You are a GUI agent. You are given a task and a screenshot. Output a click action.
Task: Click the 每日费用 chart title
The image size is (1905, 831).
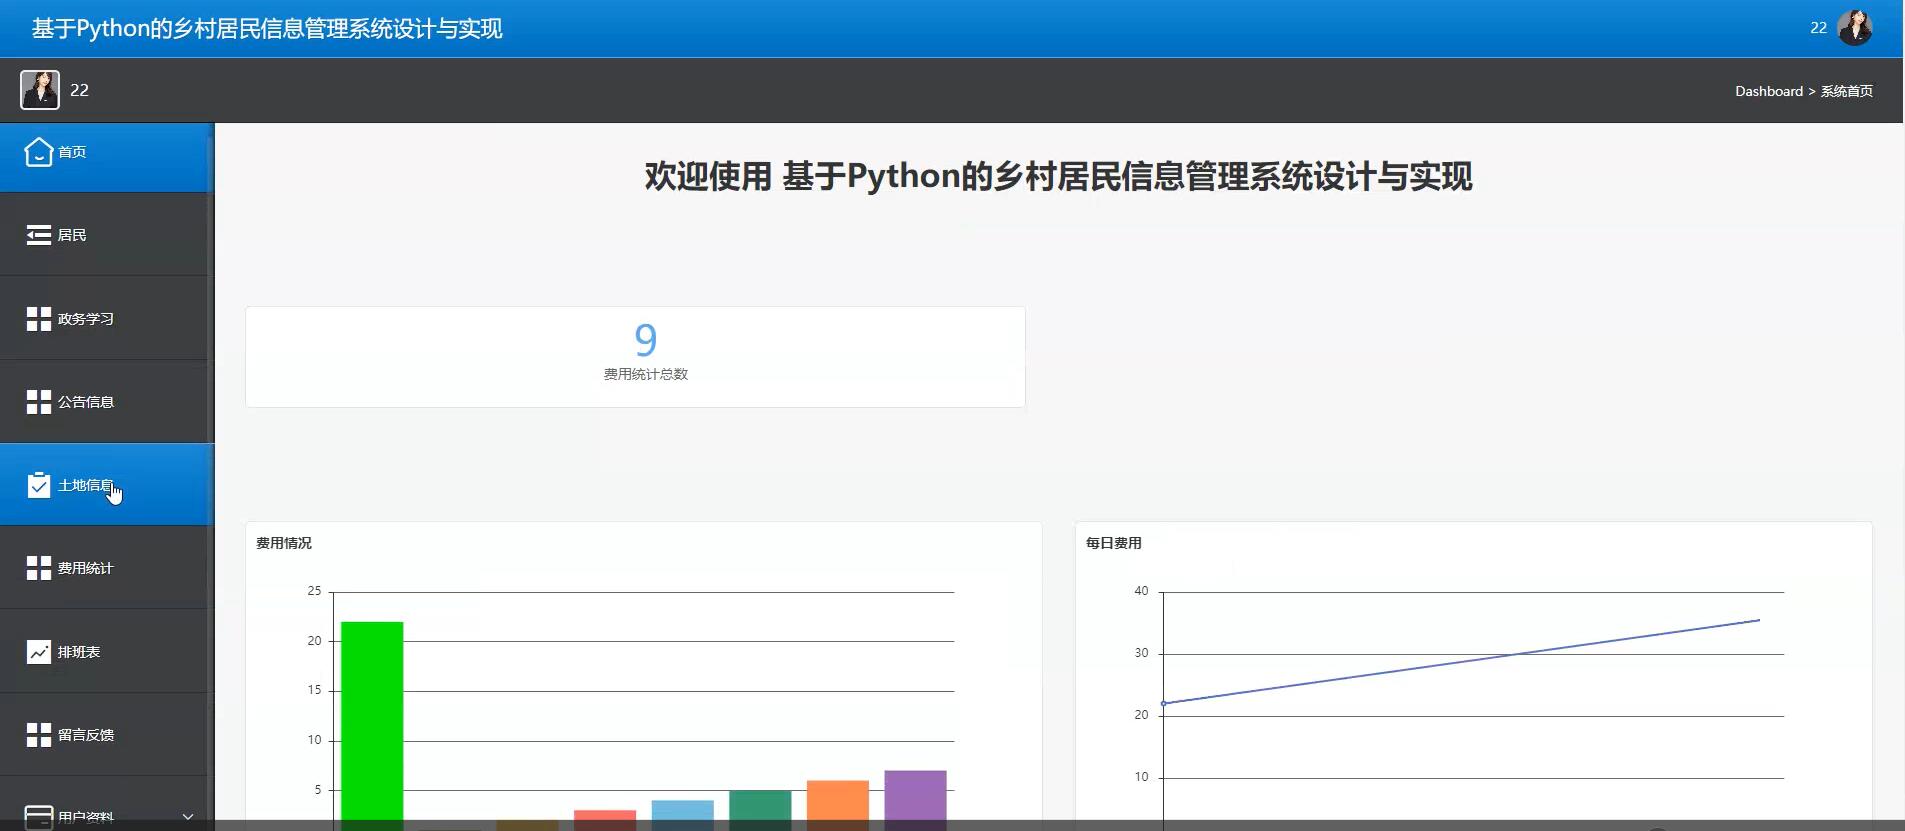point(1114,543)
